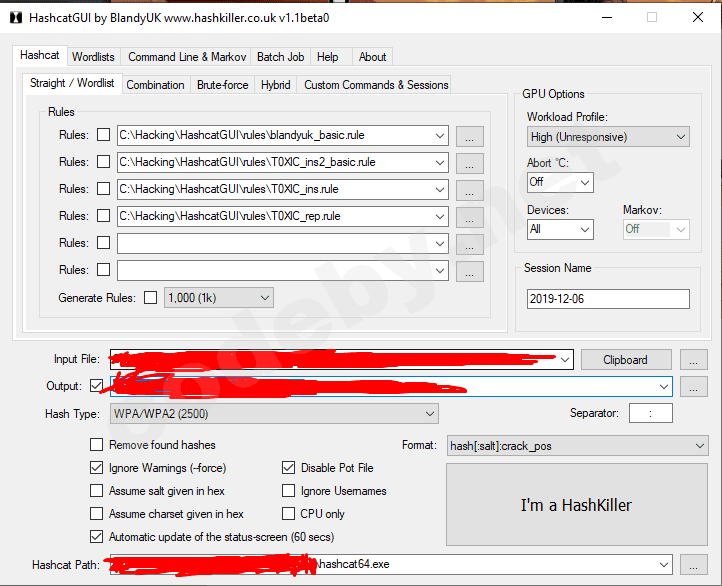Expand the fifth empty Rules dropdown
Image resolution: width=722 pixels, height=586 pixels.
(x=440, y=244)
